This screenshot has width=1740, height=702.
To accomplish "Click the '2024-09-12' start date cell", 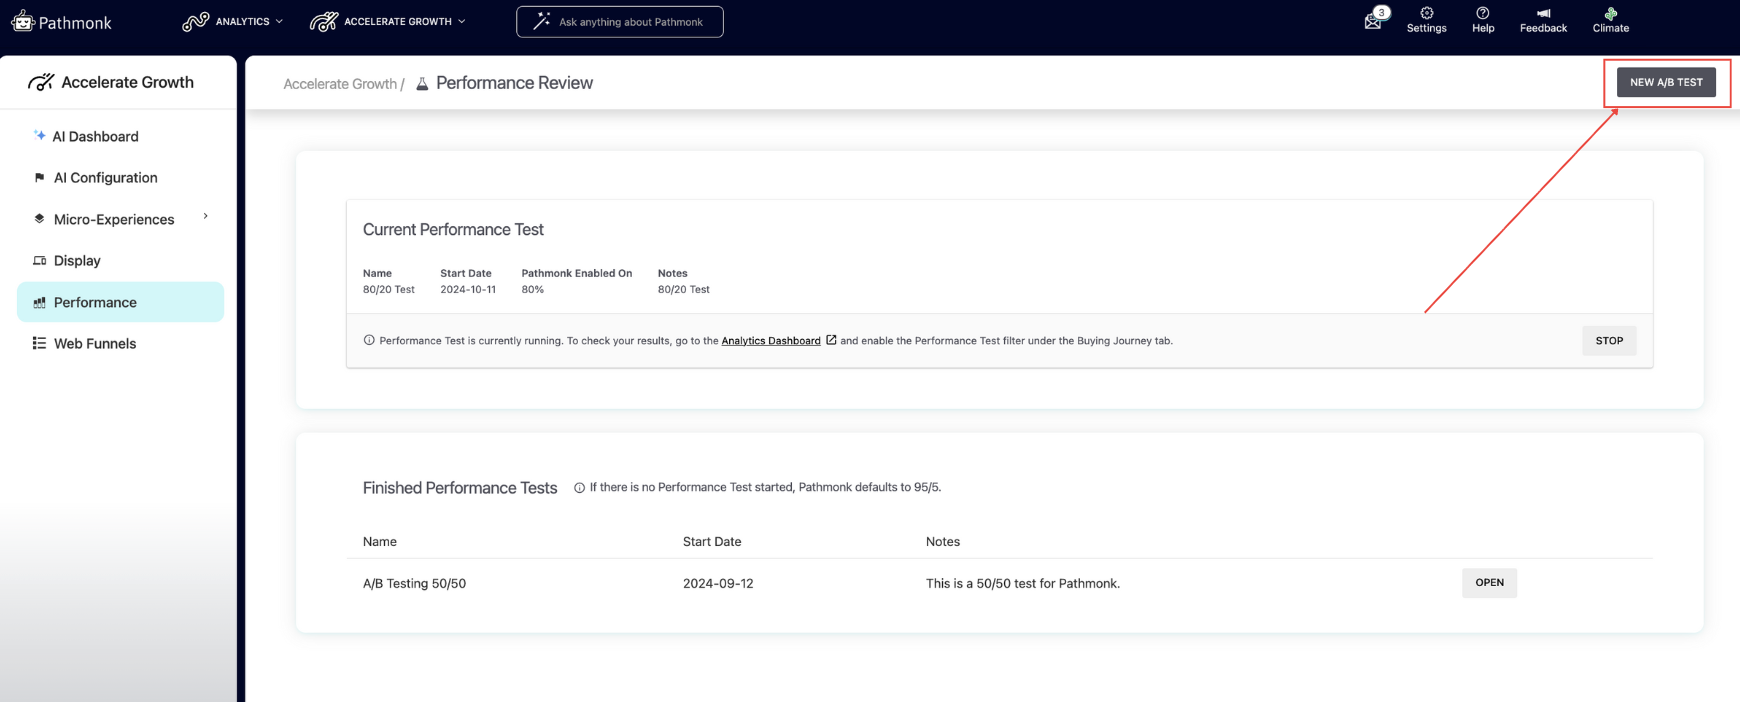I will click(718, 584).
